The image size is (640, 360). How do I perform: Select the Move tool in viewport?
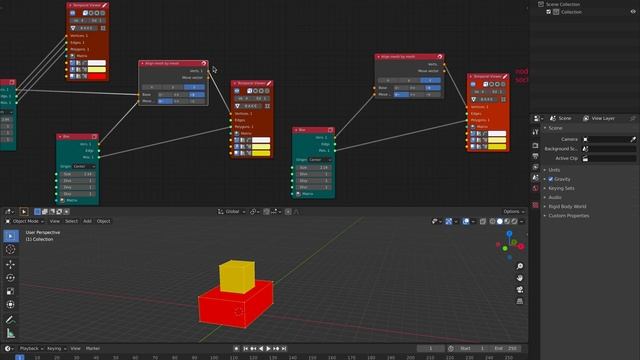pos(11,264)
